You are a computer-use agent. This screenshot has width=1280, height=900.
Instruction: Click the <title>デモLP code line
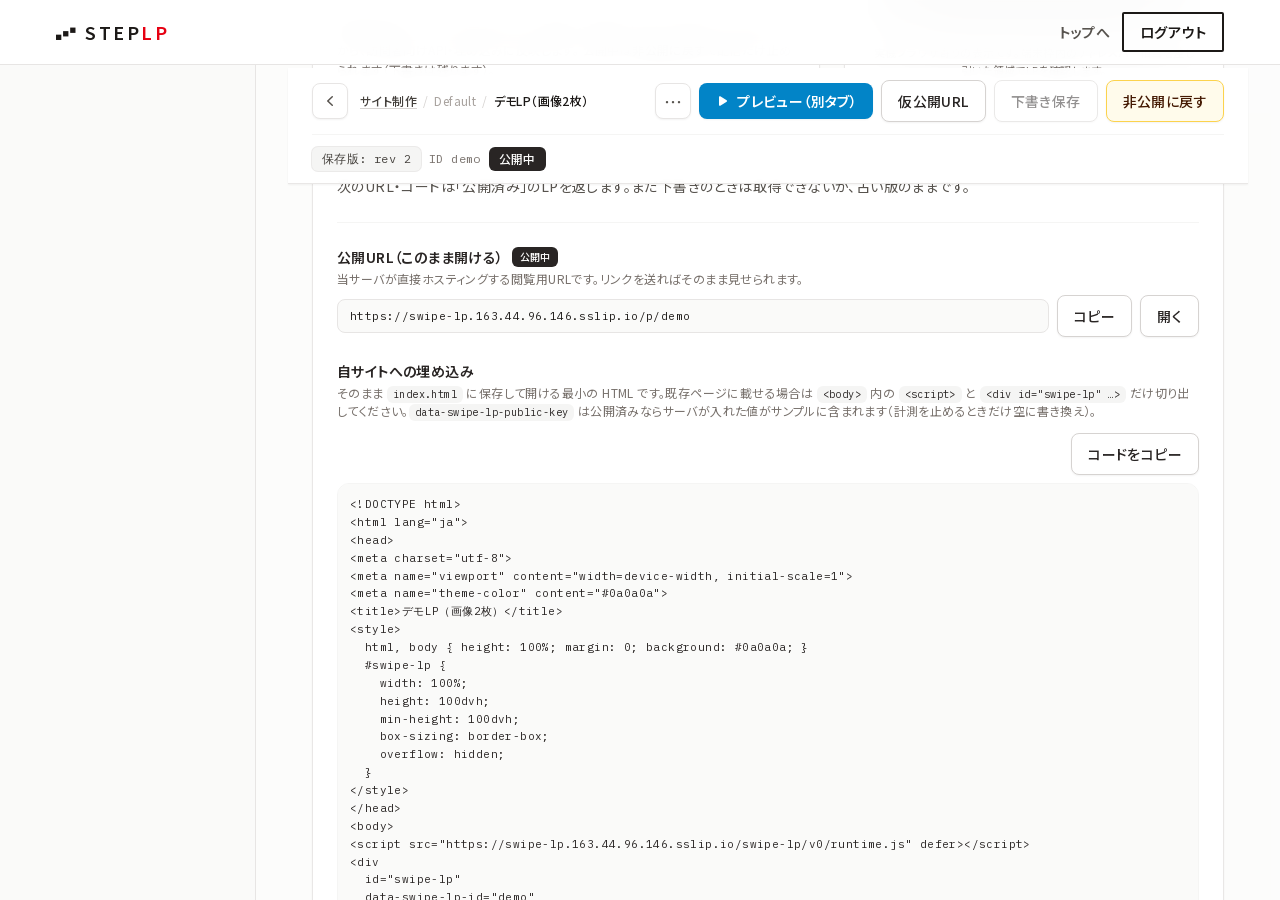pos(456,611)
